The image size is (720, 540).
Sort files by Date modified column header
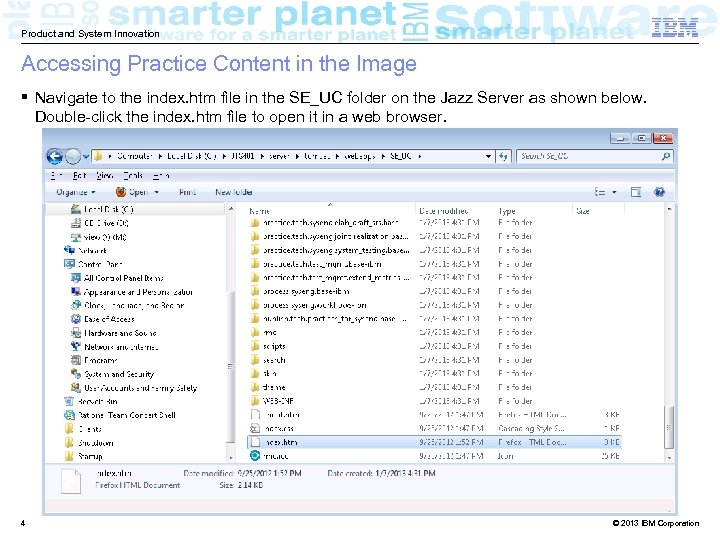tap(444, 211)
